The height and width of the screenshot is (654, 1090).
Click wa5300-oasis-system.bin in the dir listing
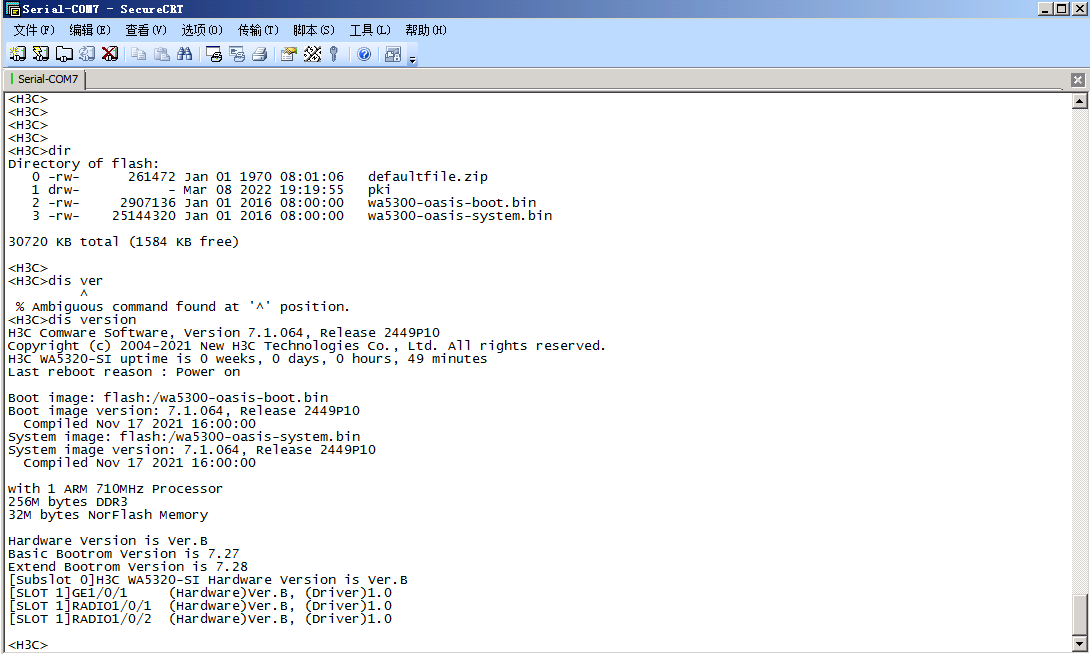(x=459, y=215)
